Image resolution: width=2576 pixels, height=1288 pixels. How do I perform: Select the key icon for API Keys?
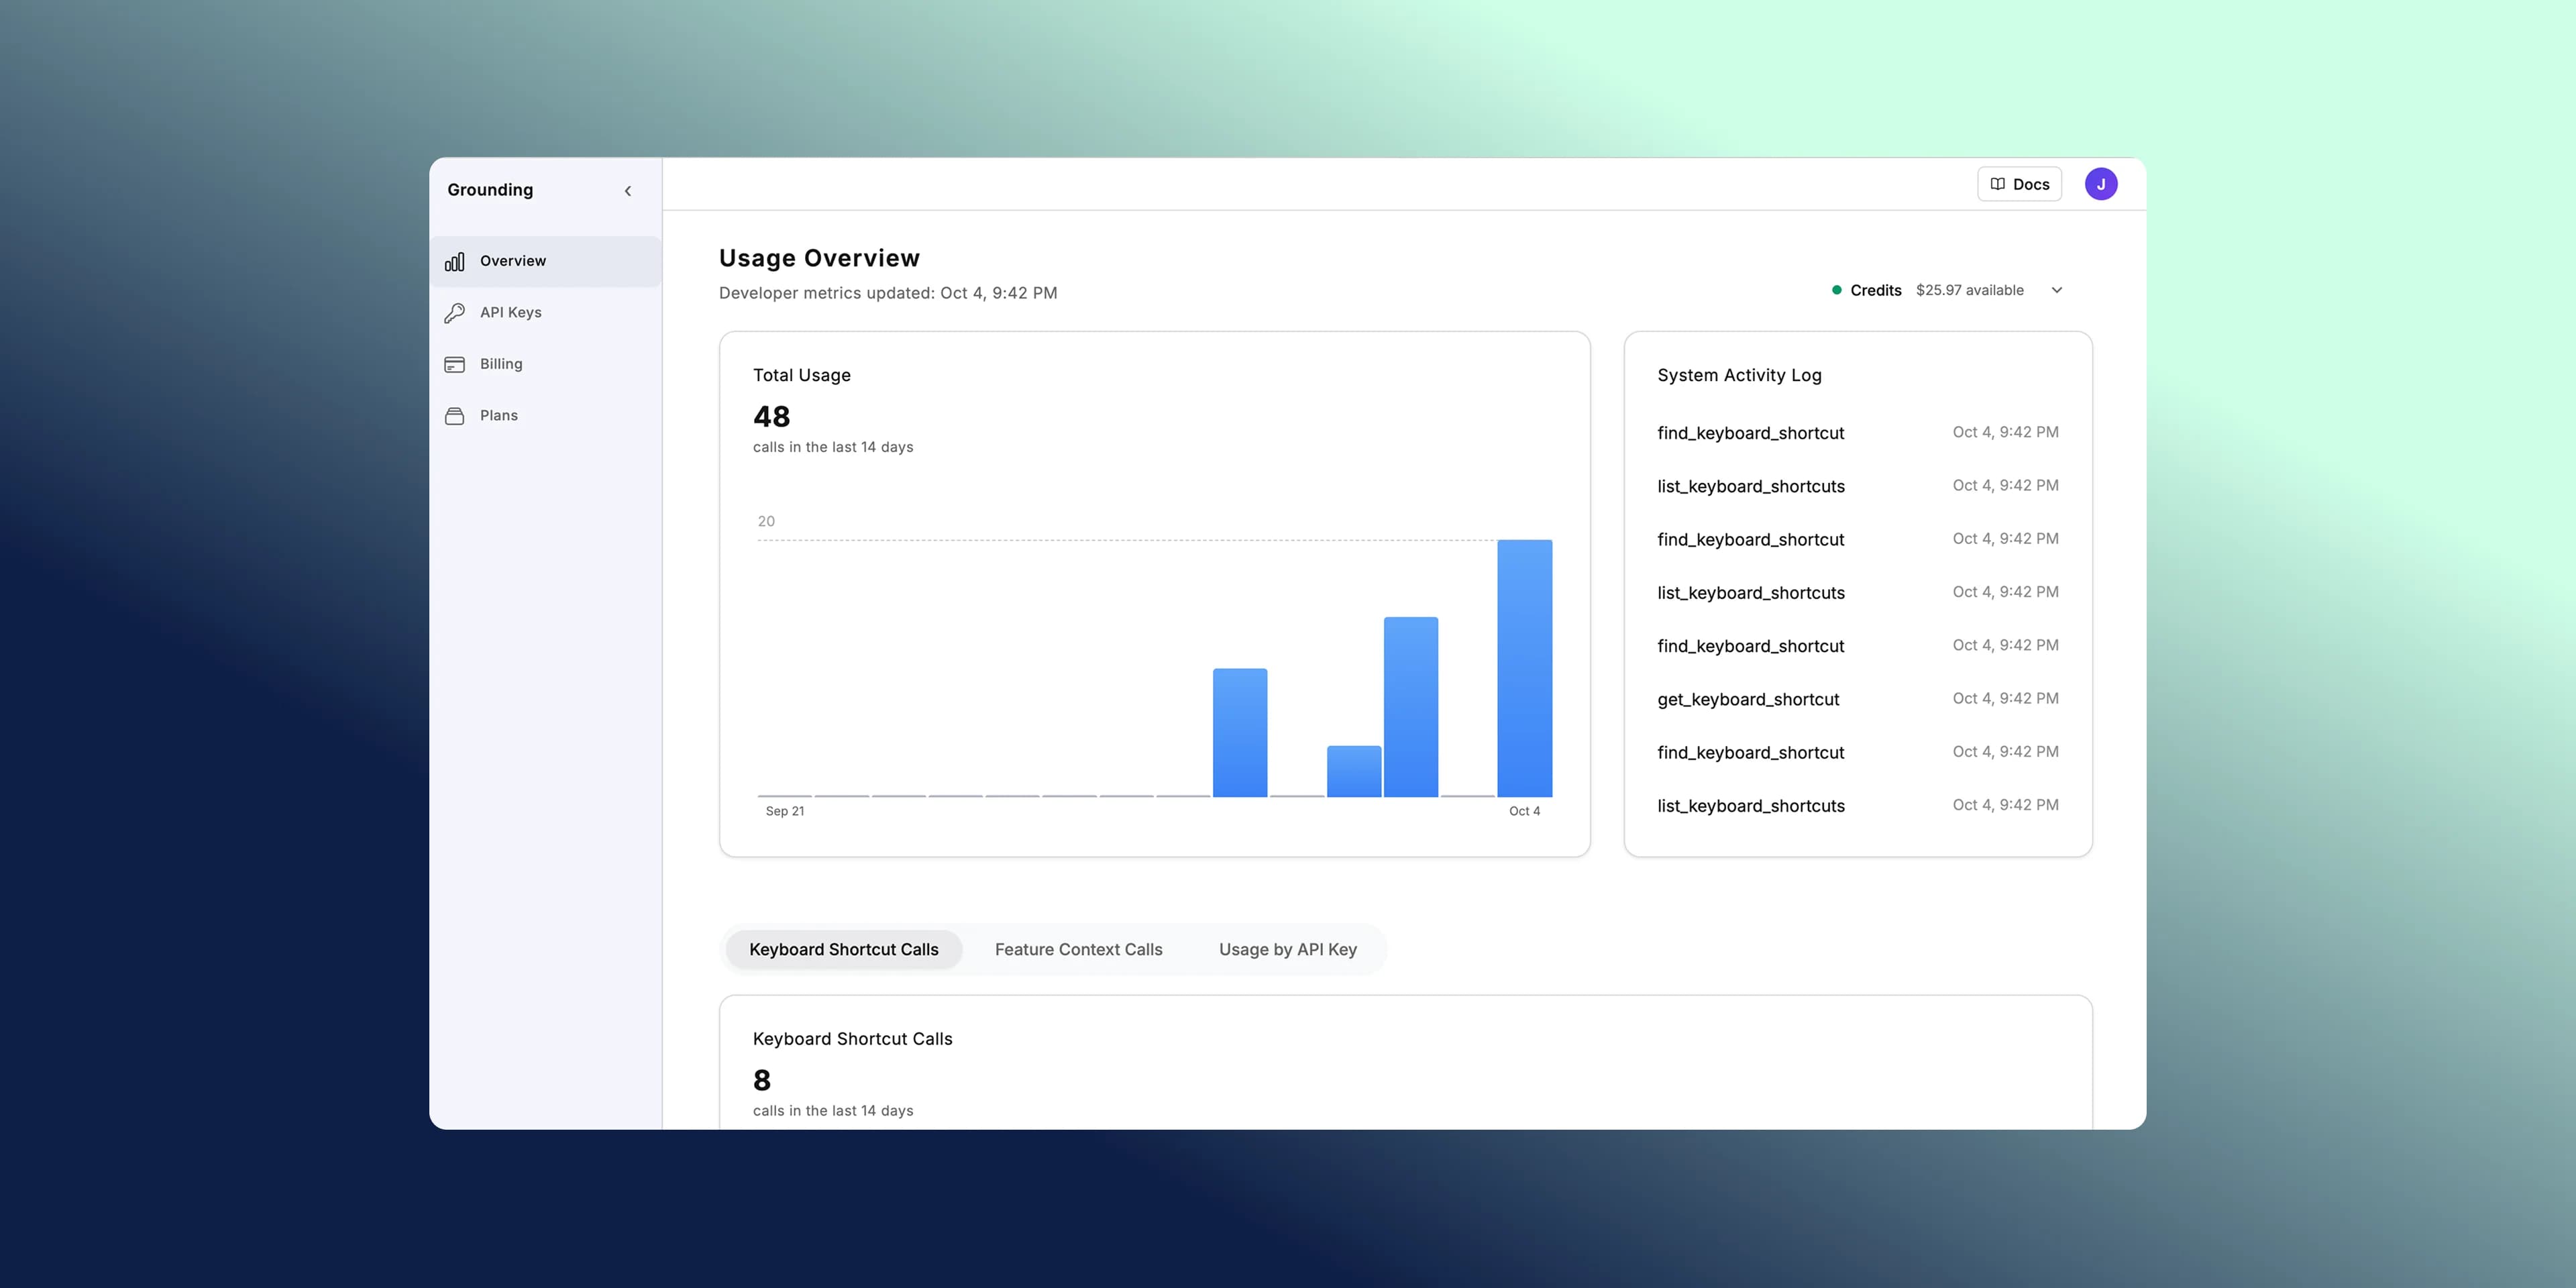(x=454, y=312)
